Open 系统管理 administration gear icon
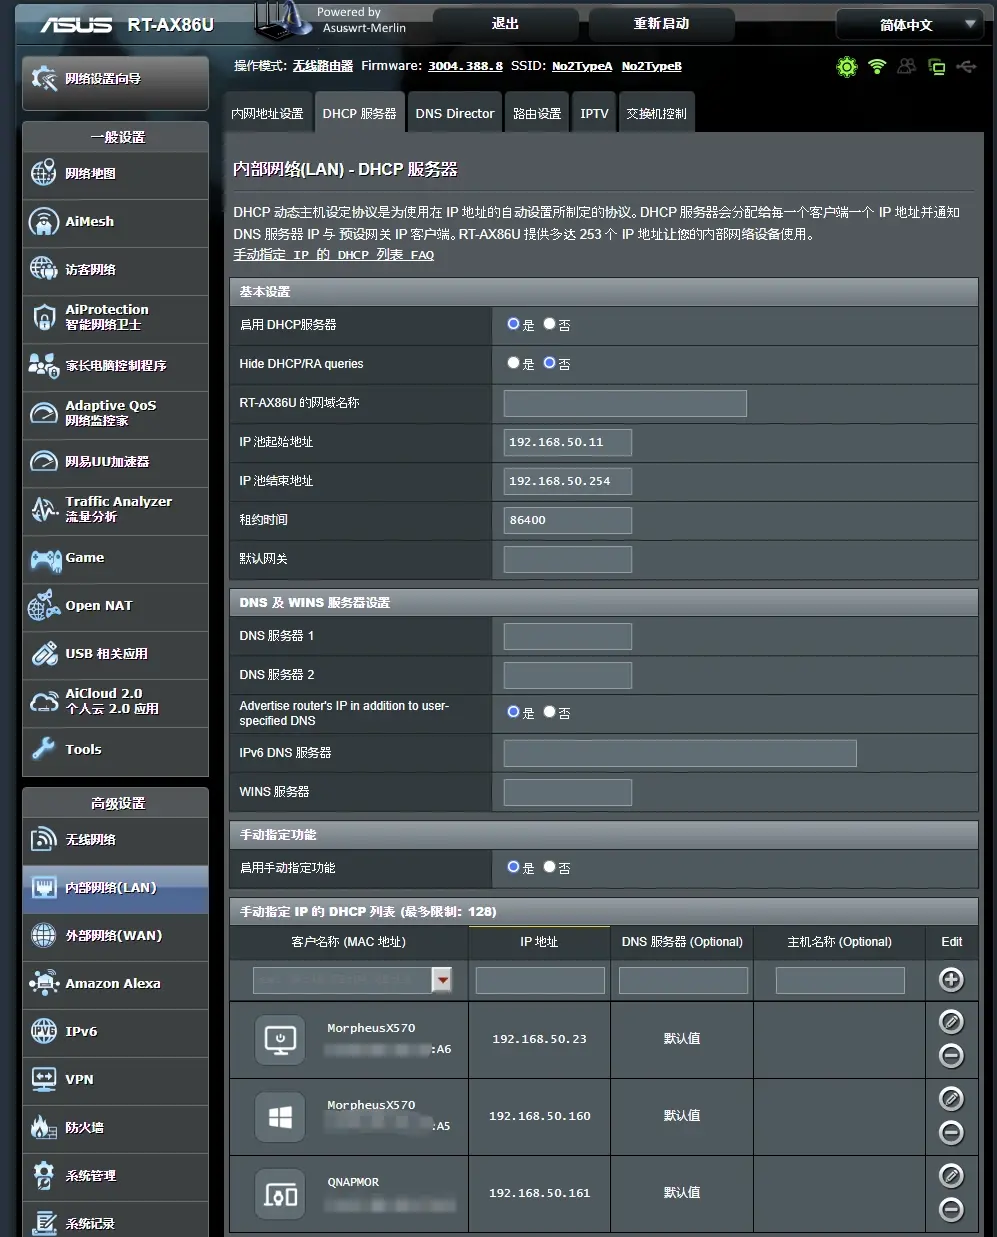The image size is (997, 1237). click(x=44, y=1175)
